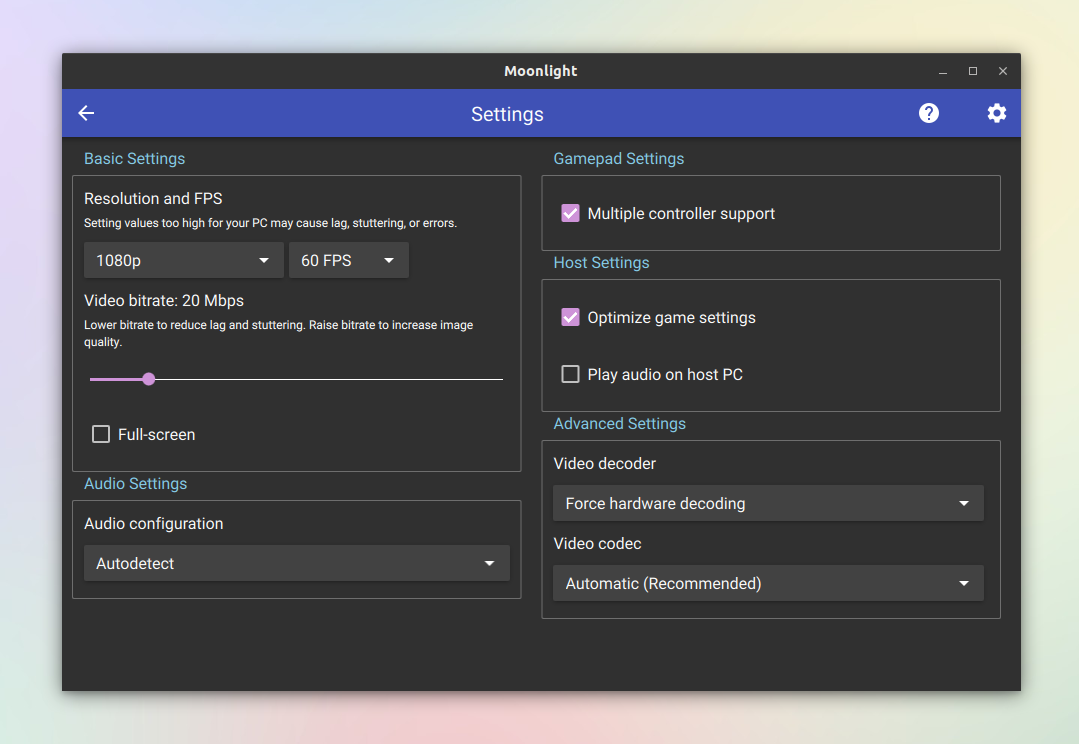
Task: Select the Advanced Settings section header
Action: point(619,423)
